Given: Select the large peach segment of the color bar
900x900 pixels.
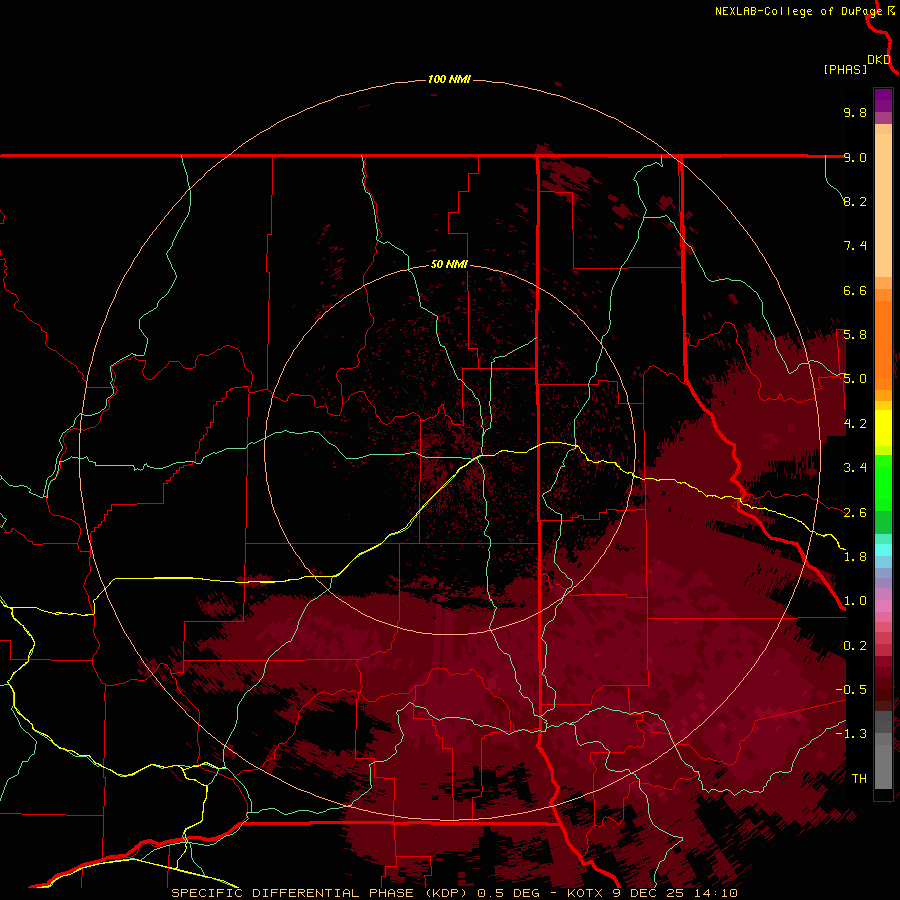Looking at the screenshot, I should click(883, 205).
